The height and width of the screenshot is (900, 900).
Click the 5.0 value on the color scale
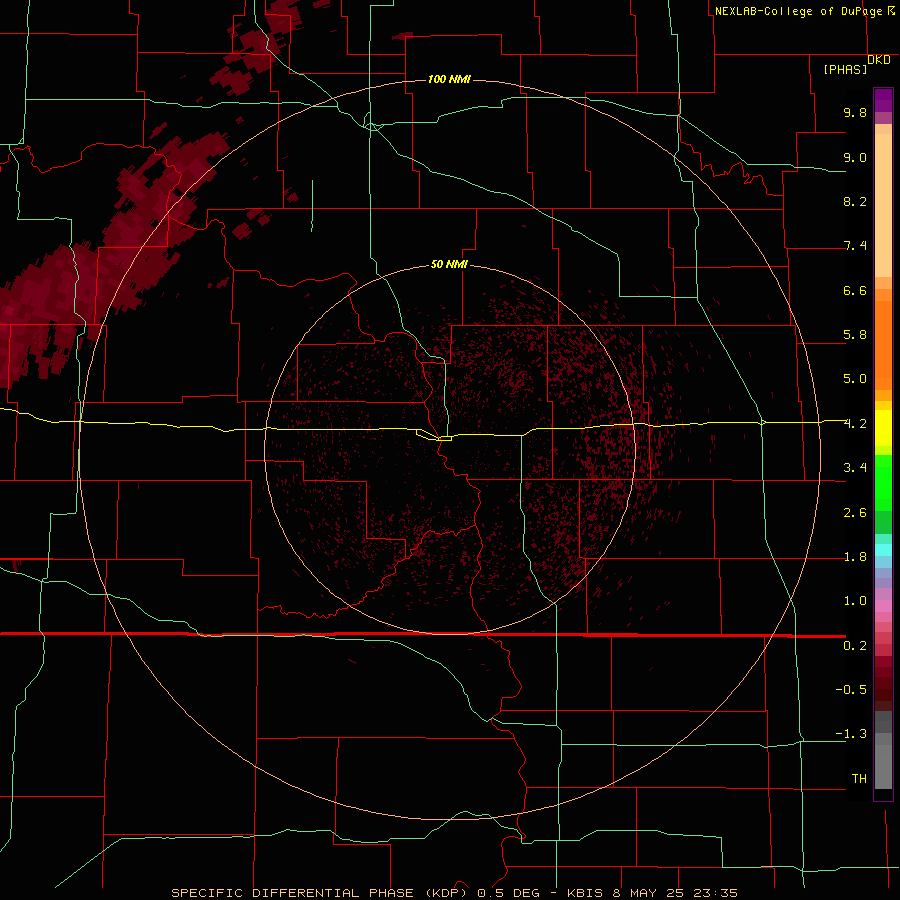[855, 379]
